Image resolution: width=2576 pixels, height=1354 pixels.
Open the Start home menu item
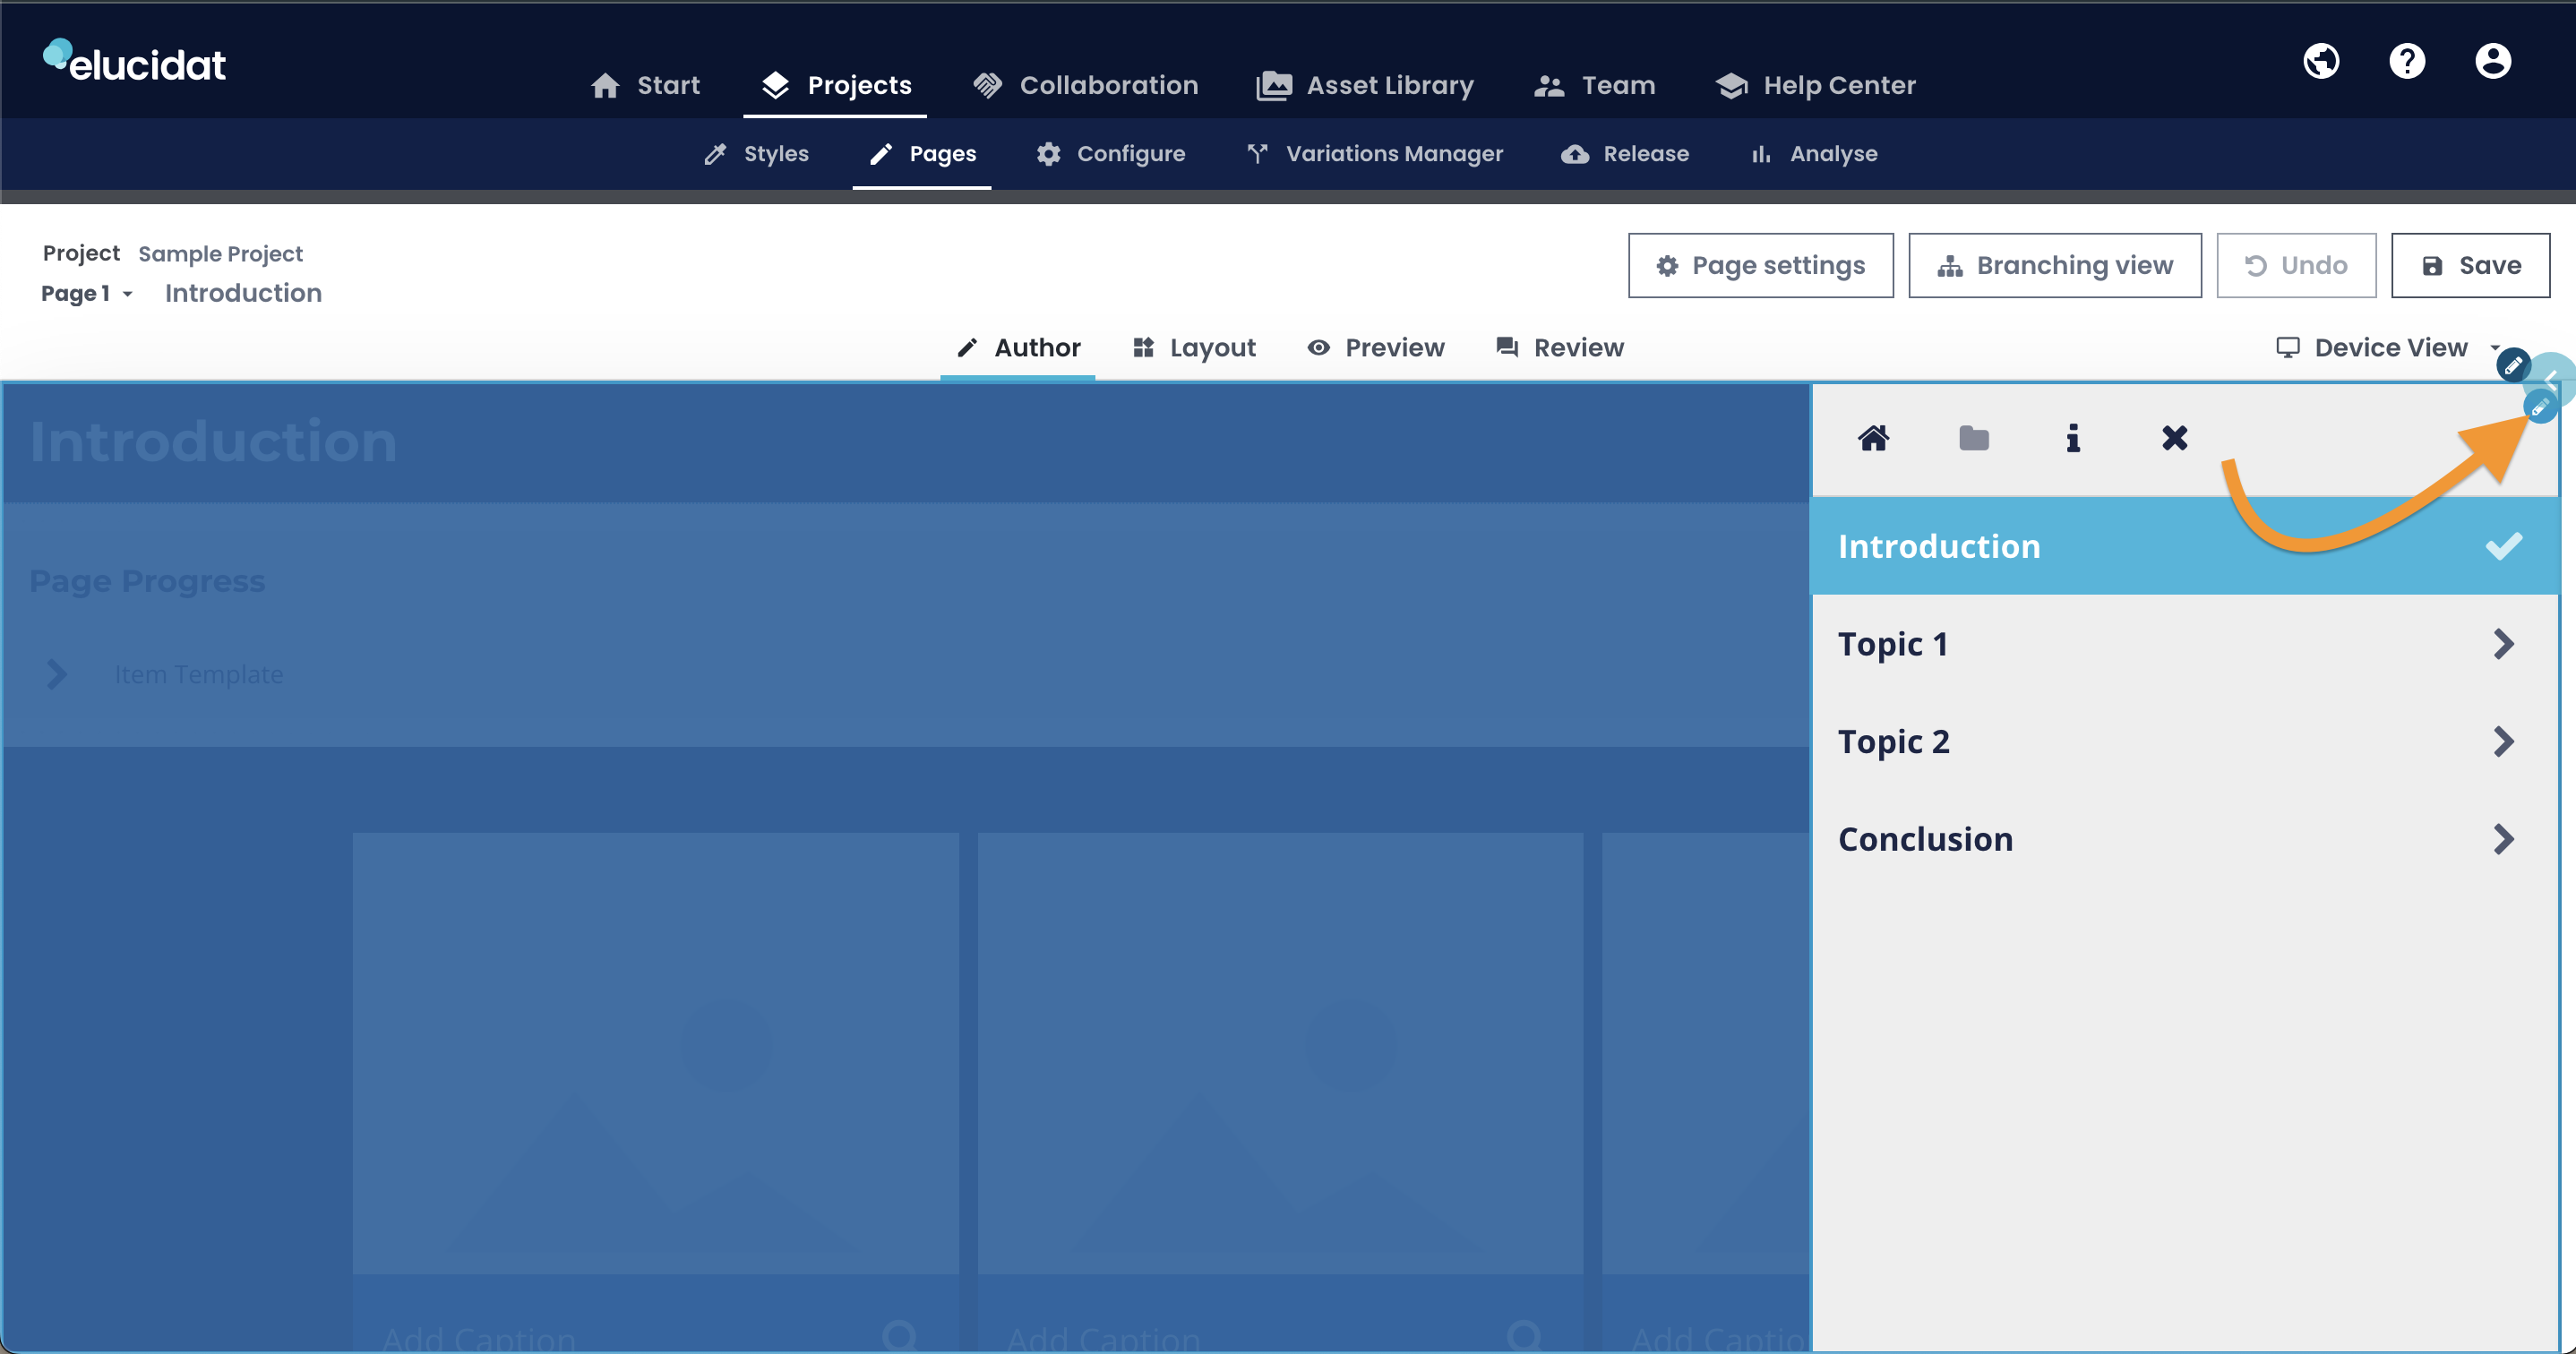pyautogui.click(x=645, y=85)
